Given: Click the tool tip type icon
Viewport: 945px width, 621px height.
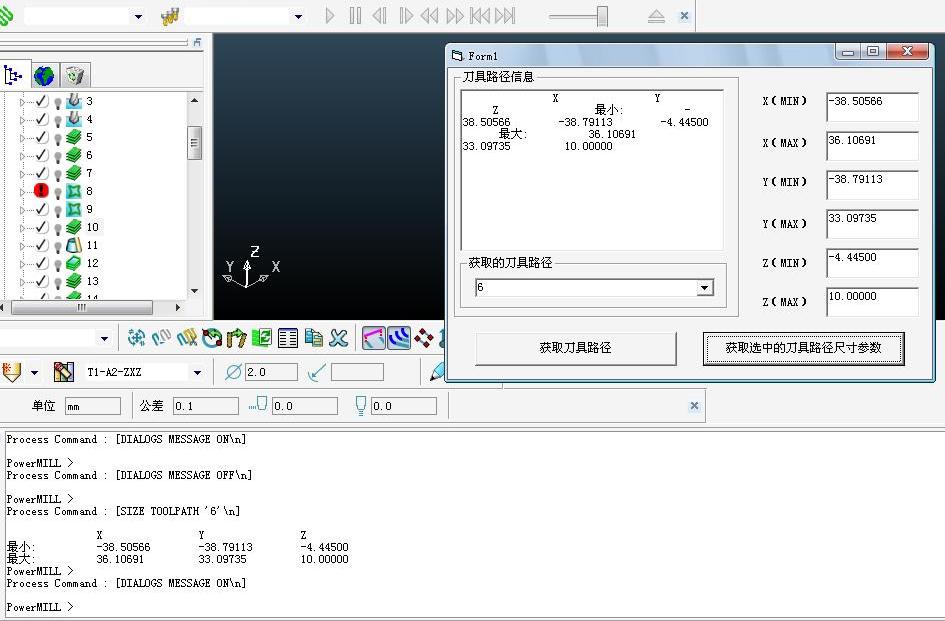Looking at the screenshot, I should click(11, 371).
